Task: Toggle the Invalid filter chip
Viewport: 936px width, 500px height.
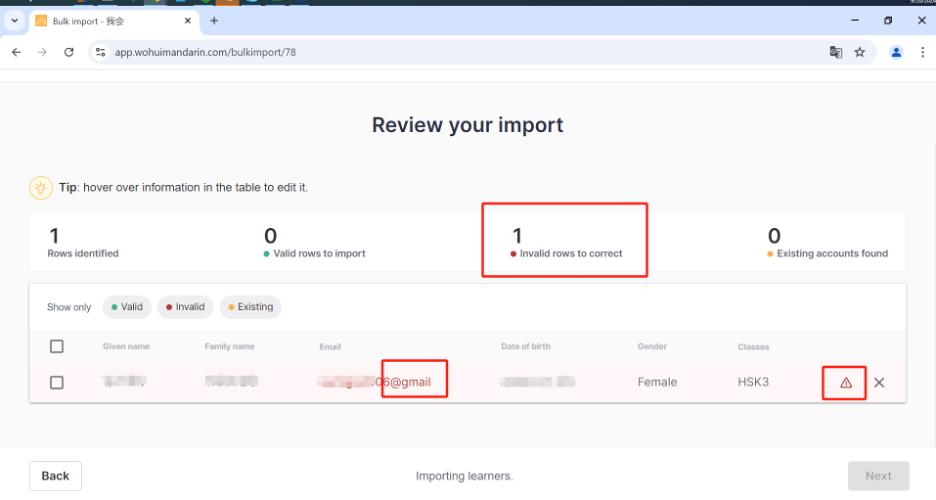Action: pyautogui.click(x=185, y=307)
